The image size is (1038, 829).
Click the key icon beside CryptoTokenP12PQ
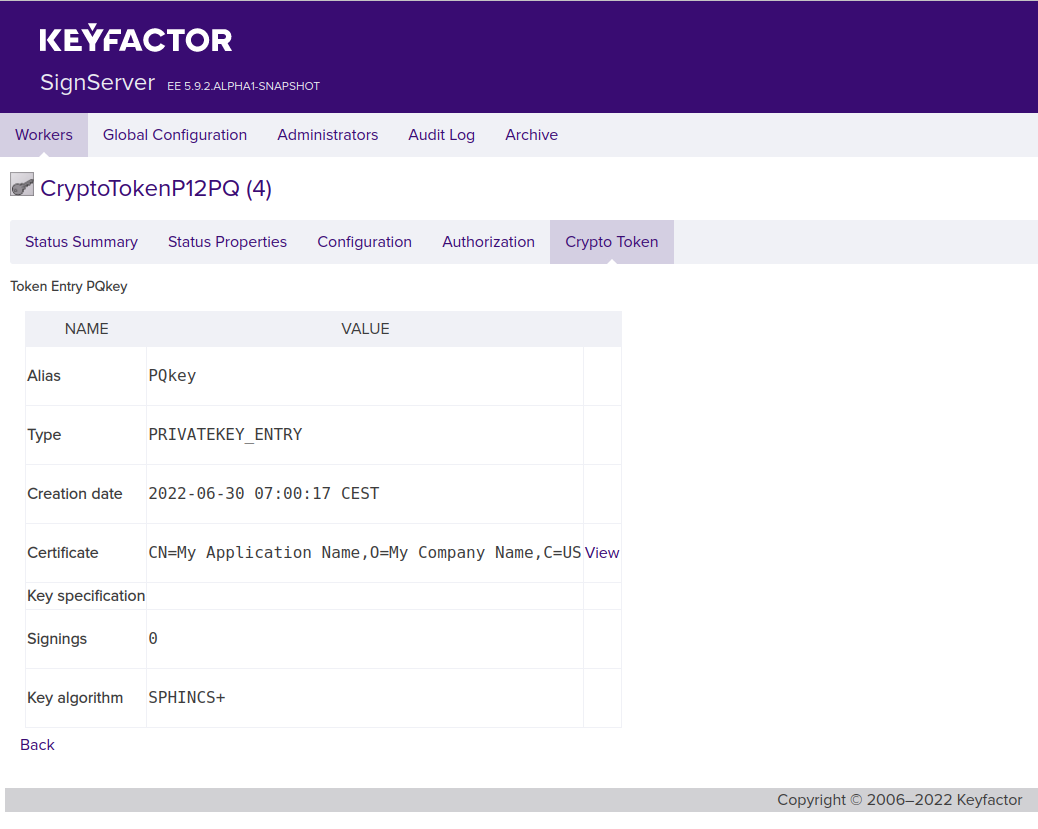pos(22,186)
